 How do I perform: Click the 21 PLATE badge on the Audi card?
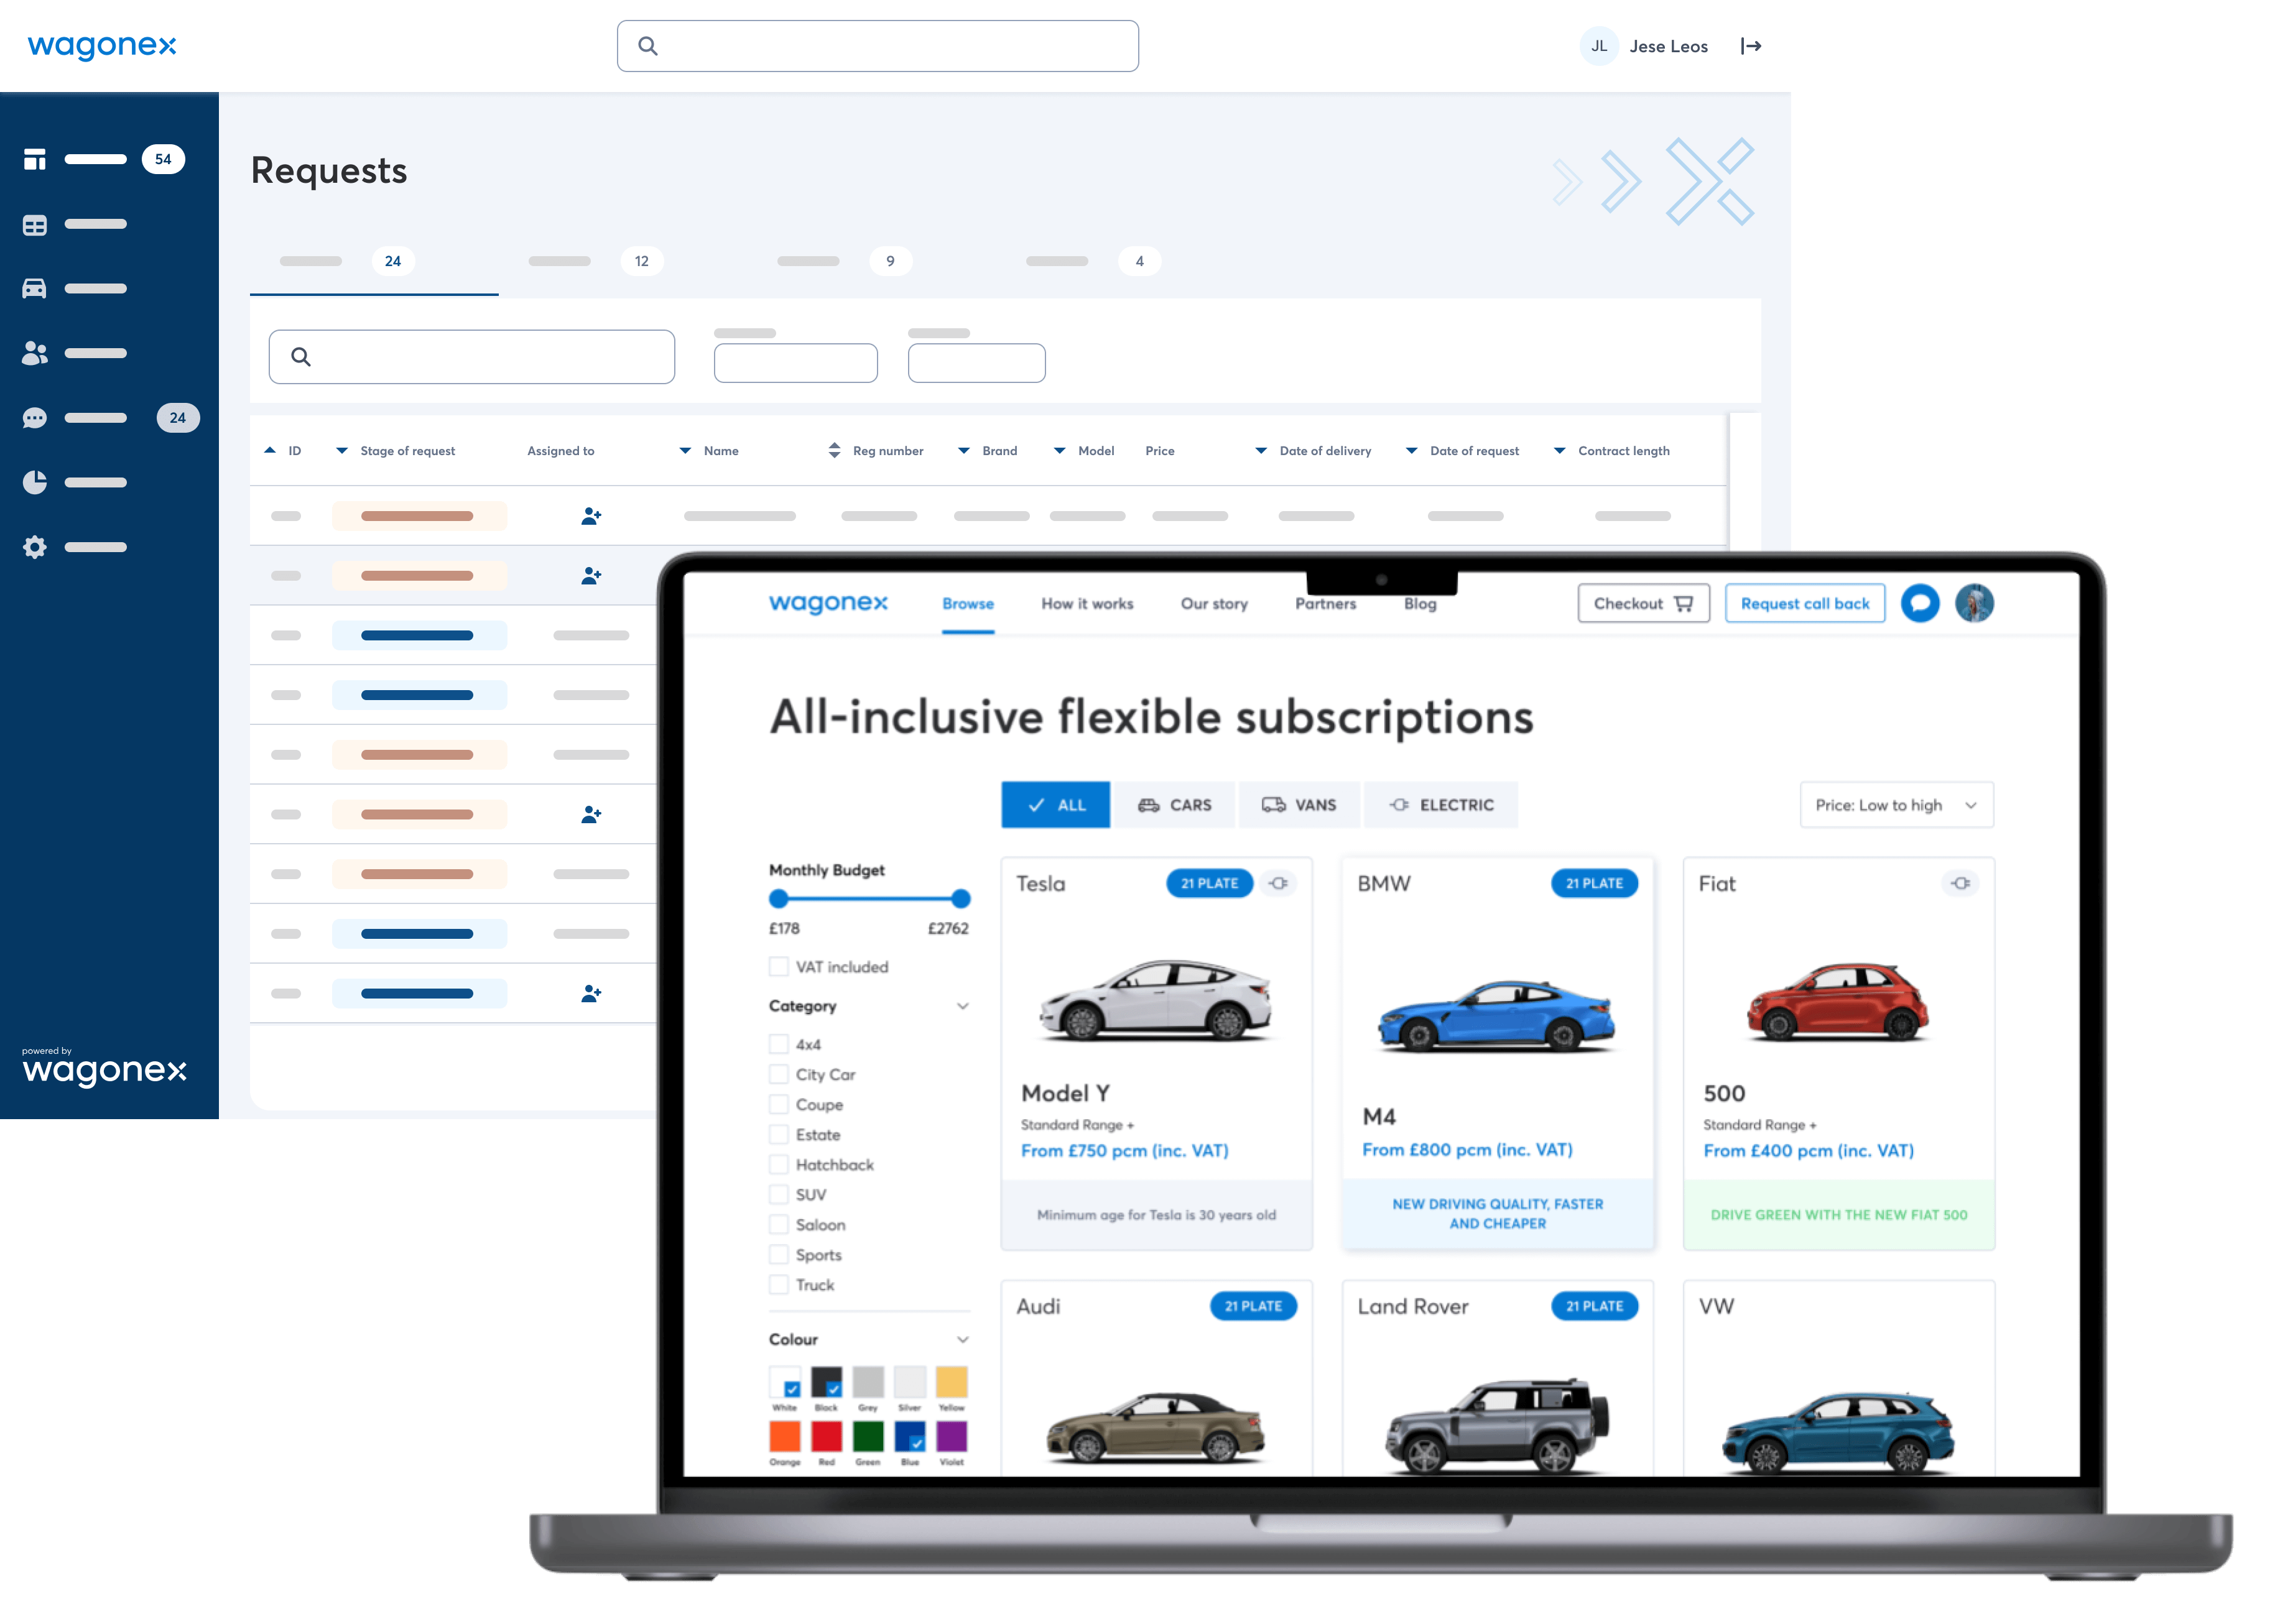[x=1253, y=1306]
